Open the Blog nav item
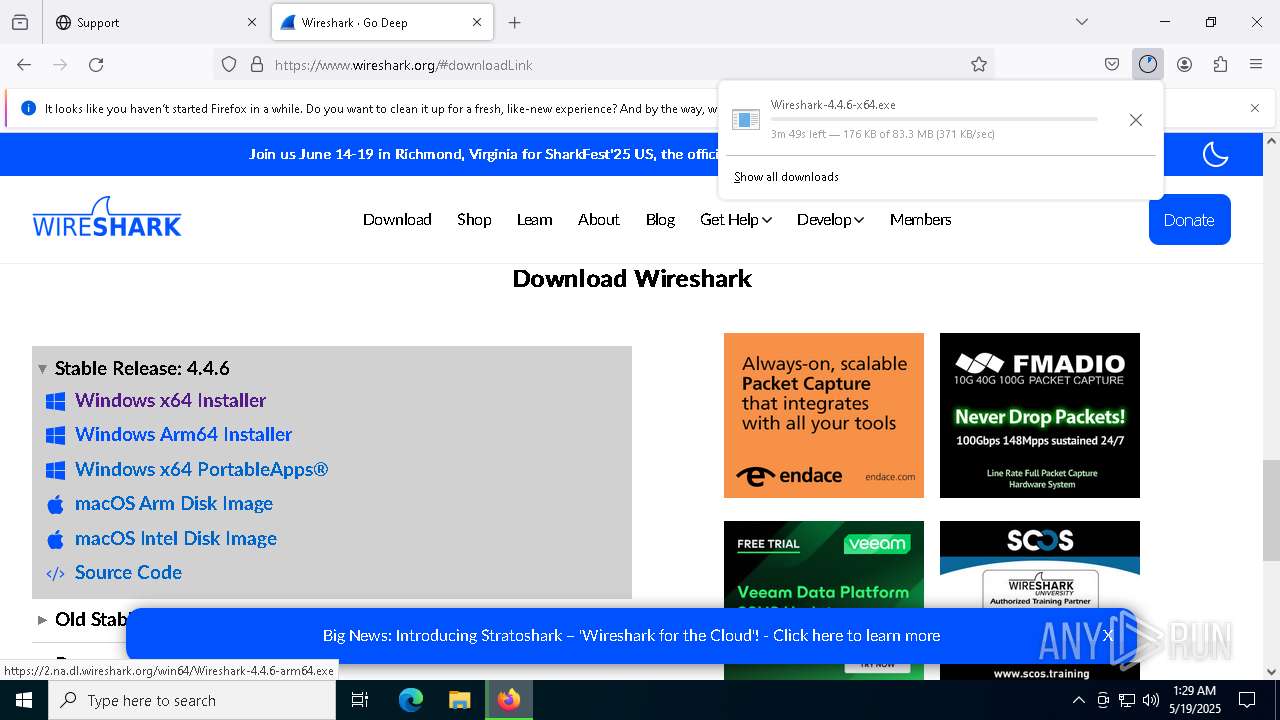 [660, 219]
